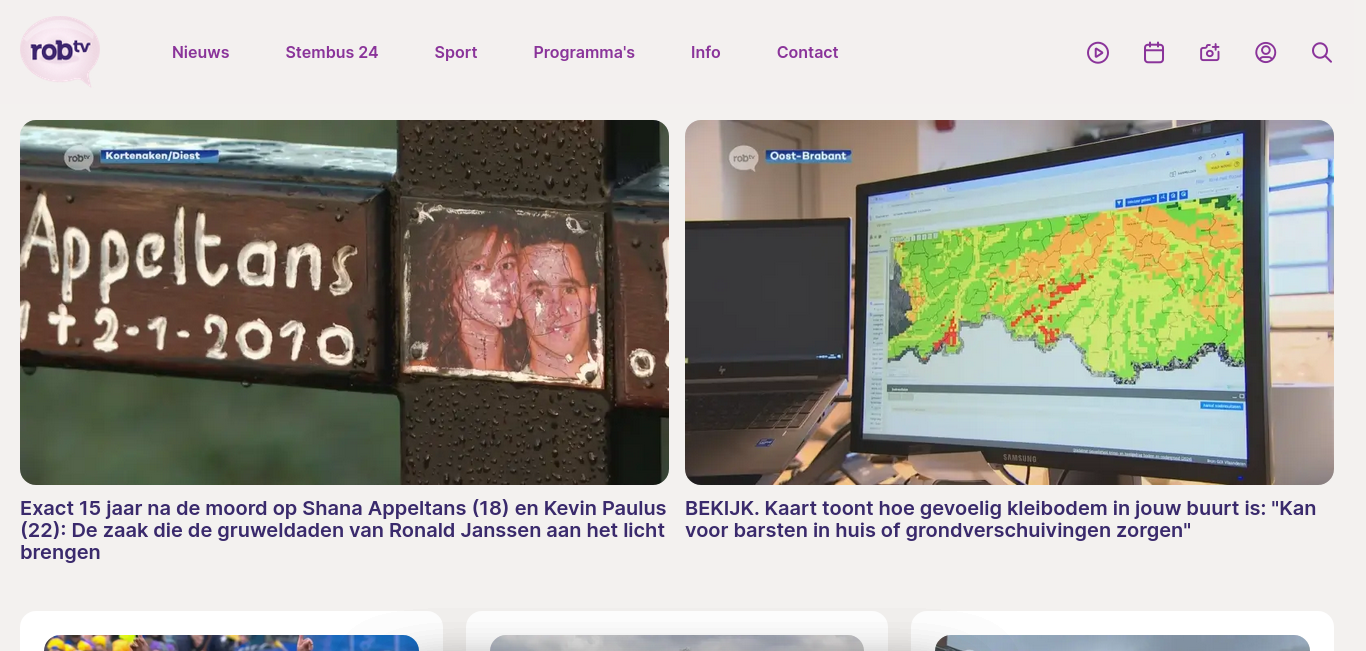Click the camera submit-photo icon
The height and width of the screenshot is (651, 1366).
[x=1210, y=53]
